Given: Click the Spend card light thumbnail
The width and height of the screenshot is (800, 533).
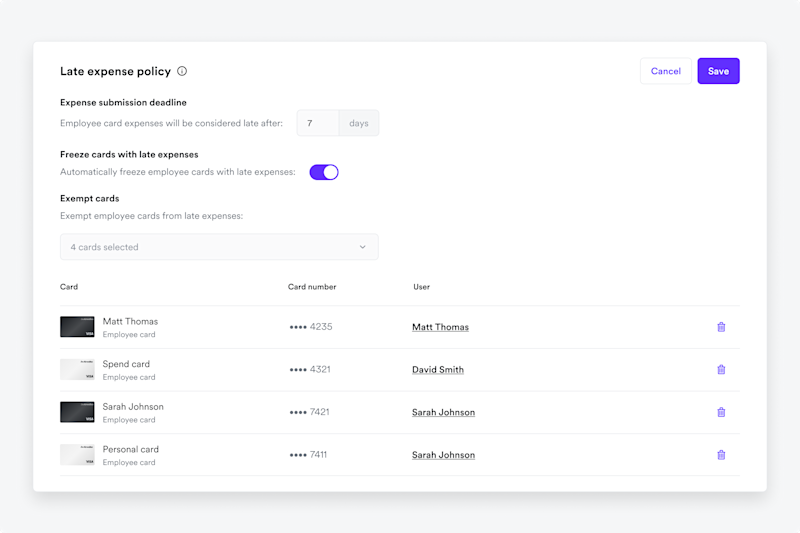Looking at the screenshot, I should [x=77, y=369].
